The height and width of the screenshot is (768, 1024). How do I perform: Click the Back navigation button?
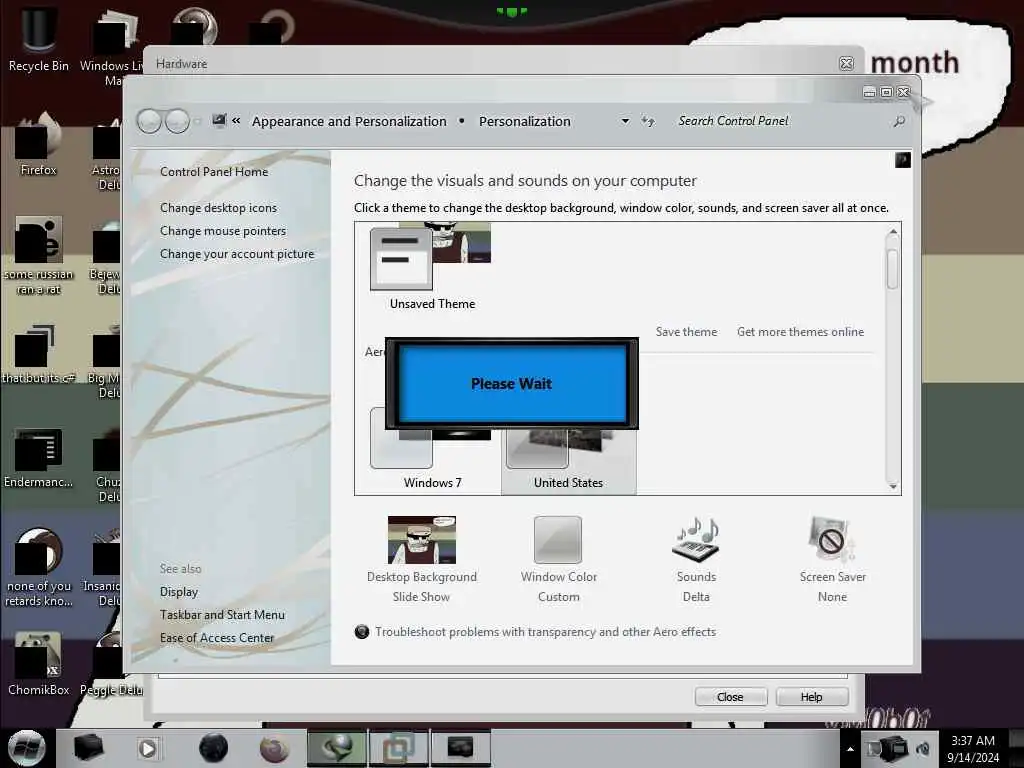click(150, 121)
